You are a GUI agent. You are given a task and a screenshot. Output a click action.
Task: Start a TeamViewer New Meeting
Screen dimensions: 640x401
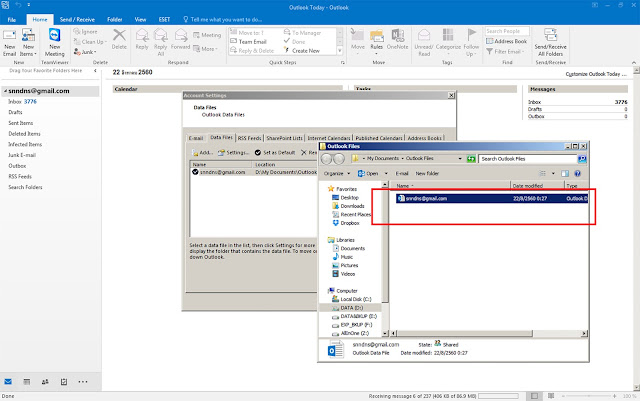click(x=55, y=42)
